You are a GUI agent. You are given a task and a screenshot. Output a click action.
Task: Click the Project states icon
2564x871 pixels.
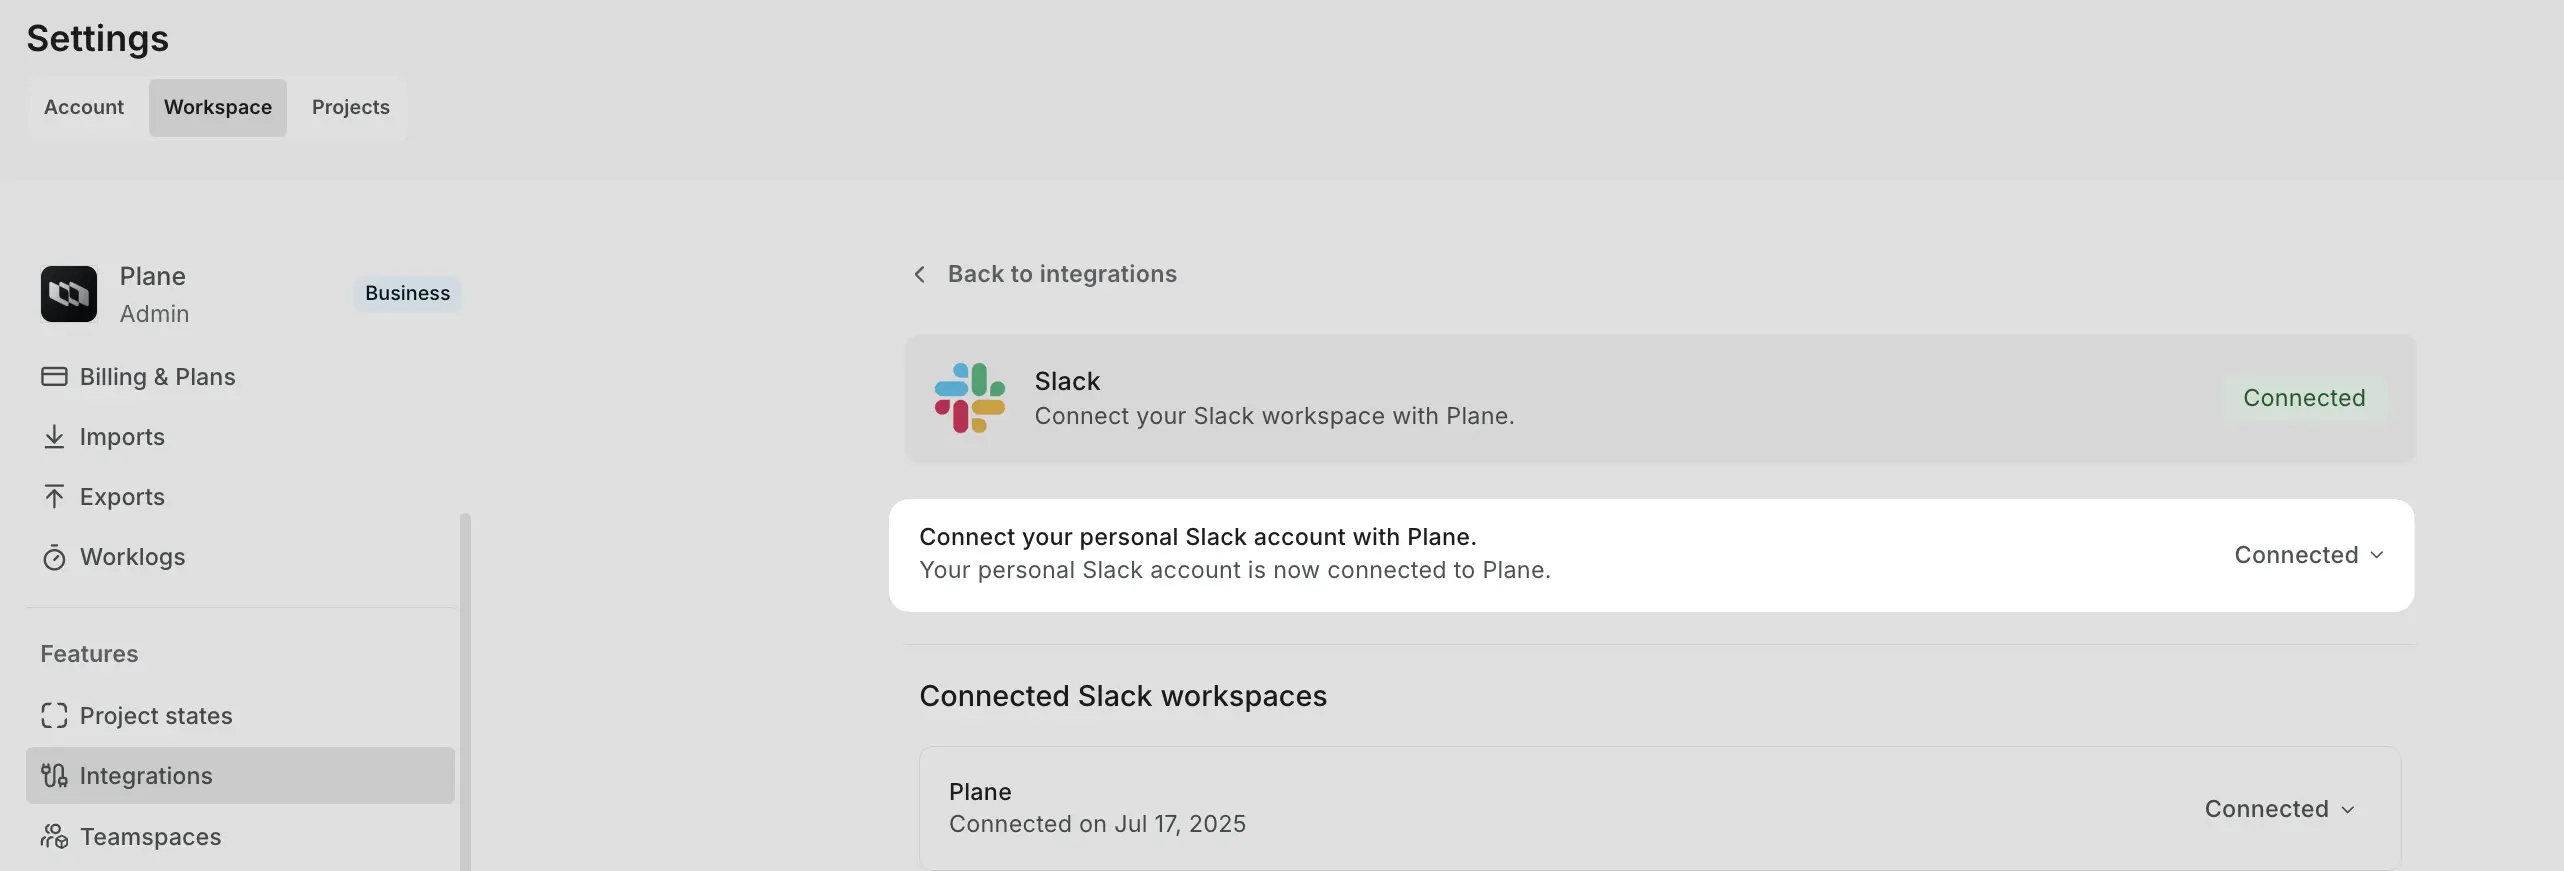[x=55, y=715]
